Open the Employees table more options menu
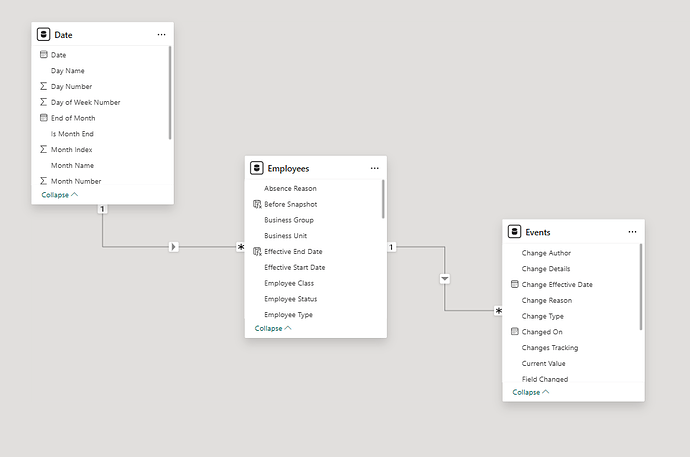This screenshot has height=457, width=690. [374, 169]
